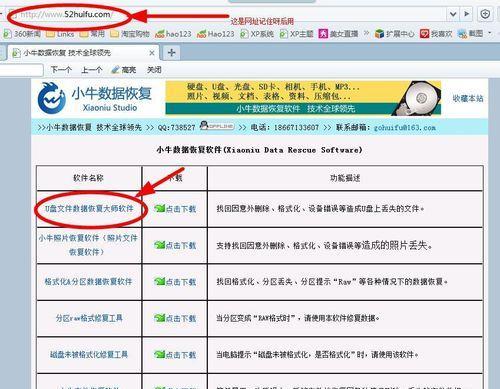This screenshot has height=389, width=500.
Task: Click the new tab plus button
Action: (171, 53)
